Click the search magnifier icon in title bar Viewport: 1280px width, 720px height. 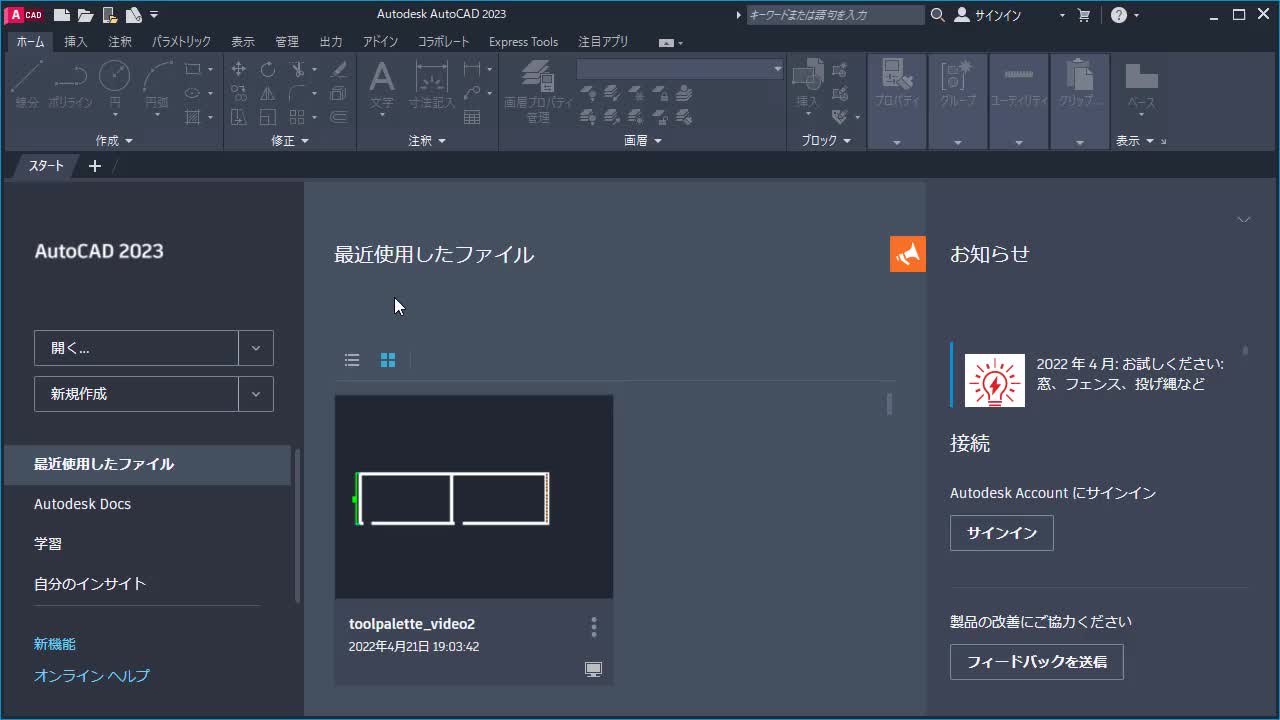pyautogui.click(x=937, y=15)
